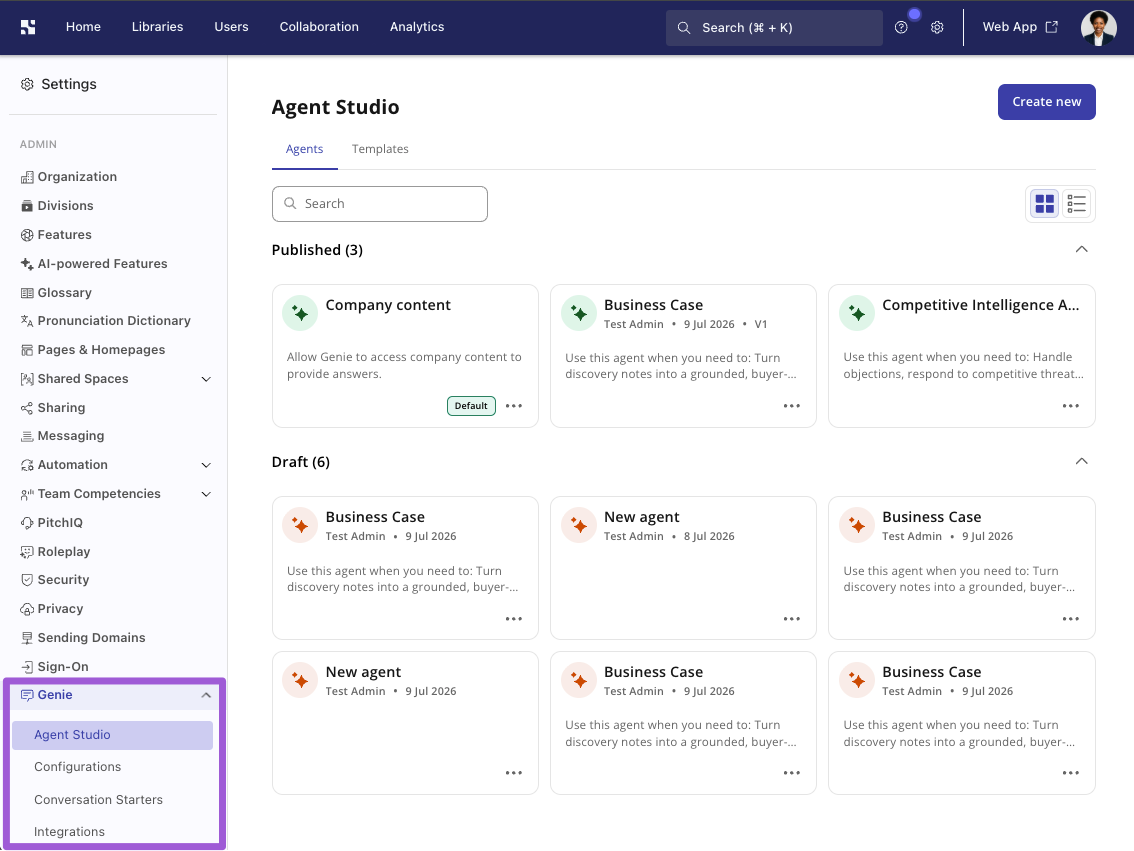This screenshot has height=851, width=1134.
Task: Switch to the Templates tab
Action: [380, 149]
